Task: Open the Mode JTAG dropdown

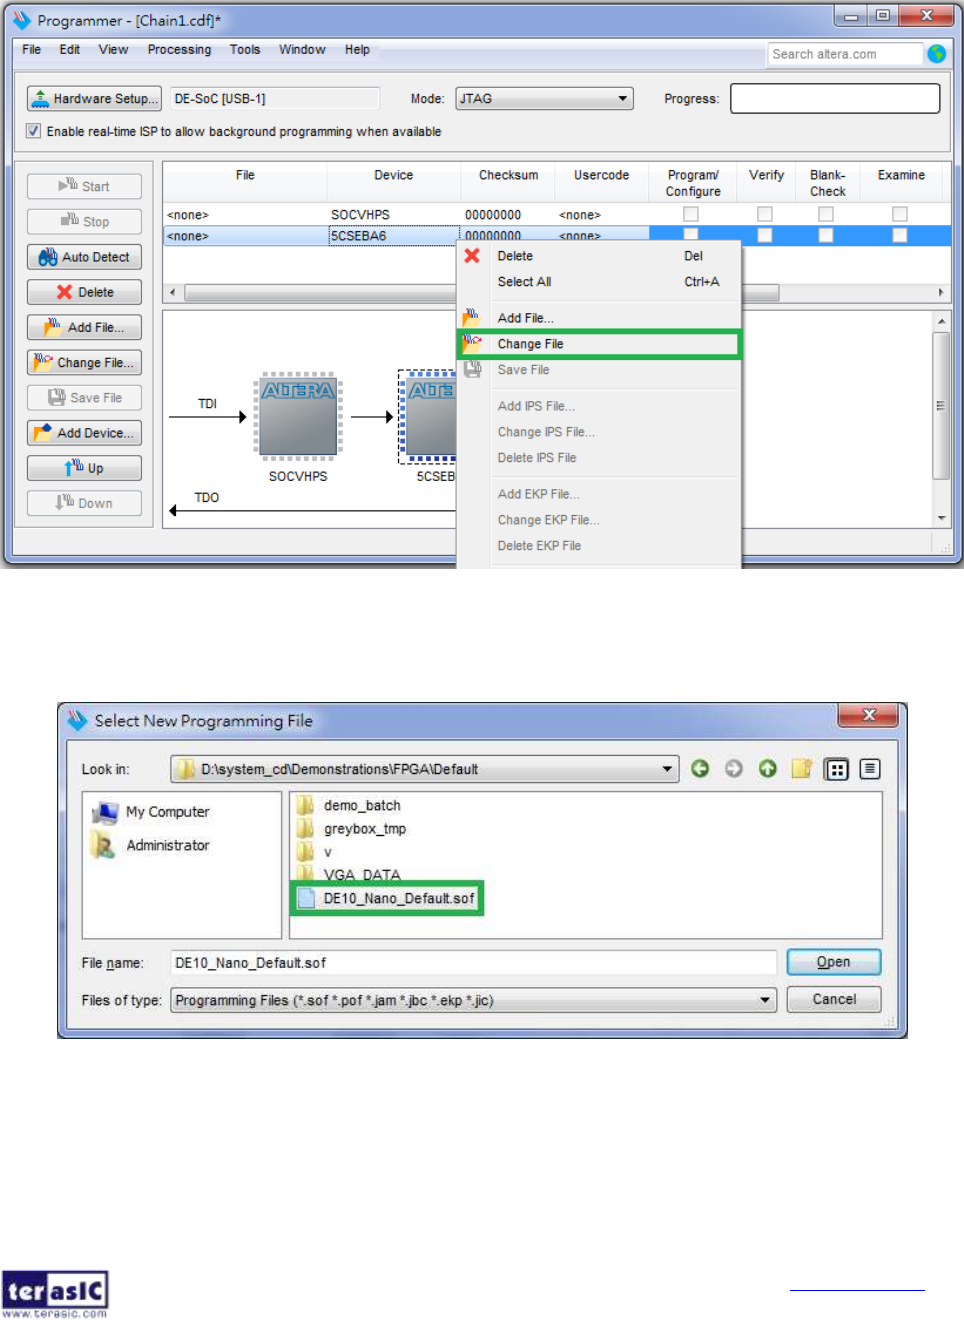Action: point(544,98)
